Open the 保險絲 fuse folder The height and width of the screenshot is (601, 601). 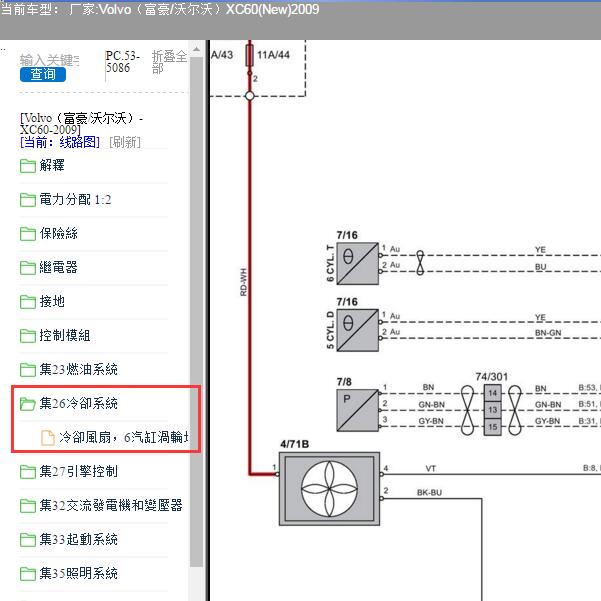pyautogui.click(x=58, y=233)
